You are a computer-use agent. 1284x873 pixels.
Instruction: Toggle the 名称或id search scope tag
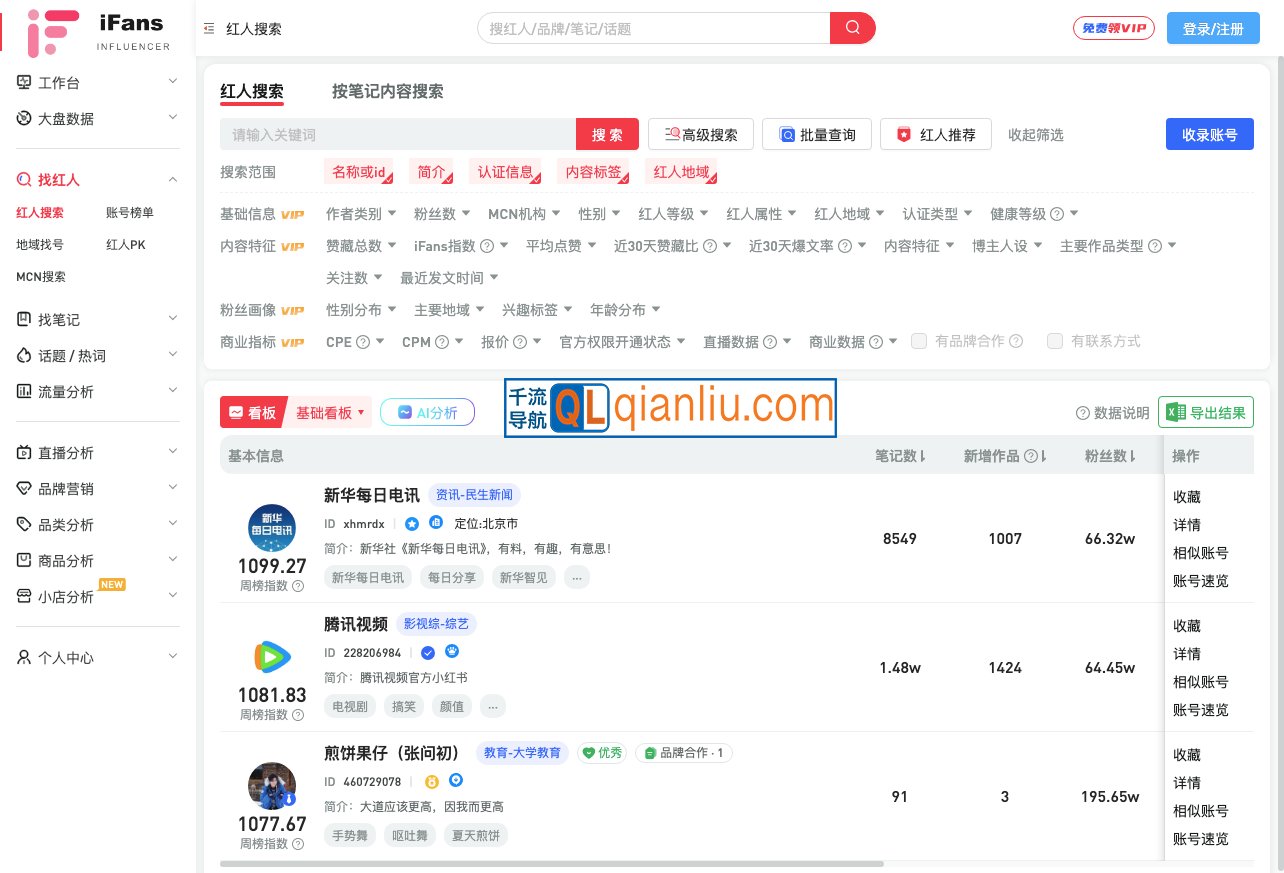(359, 172)
